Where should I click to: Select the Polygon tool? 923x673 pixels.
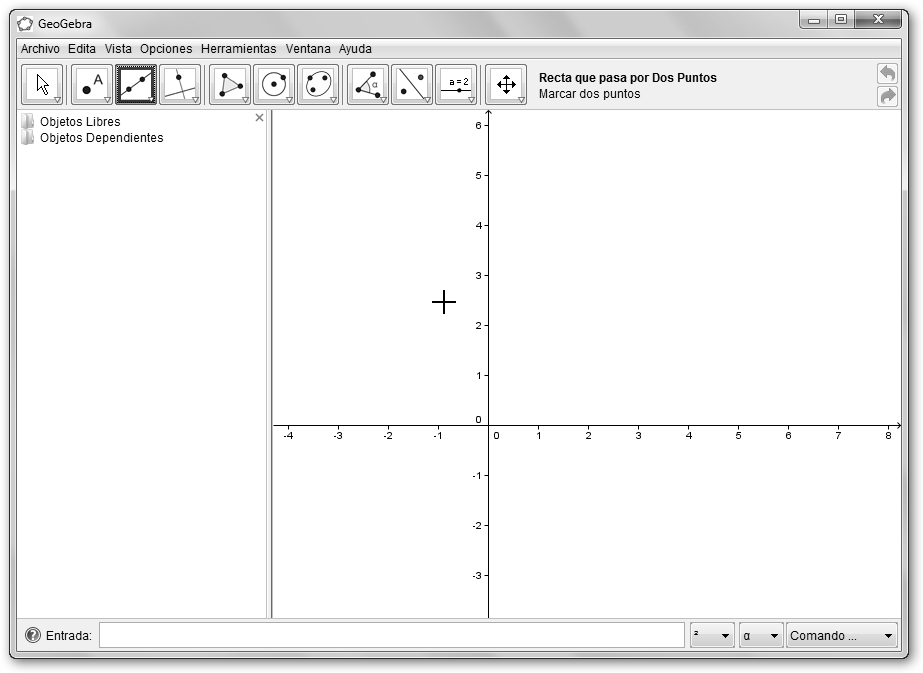tap(230, 85)
